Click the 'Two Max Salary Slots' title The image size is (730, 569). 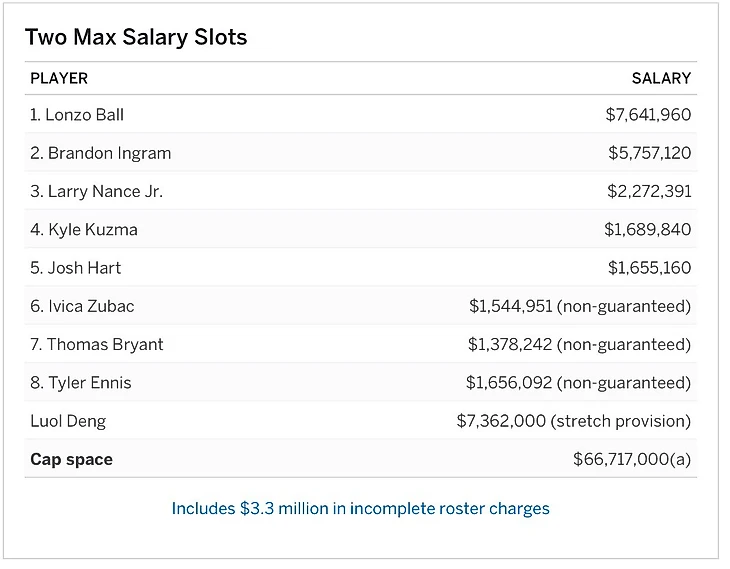tap(136, 38)
